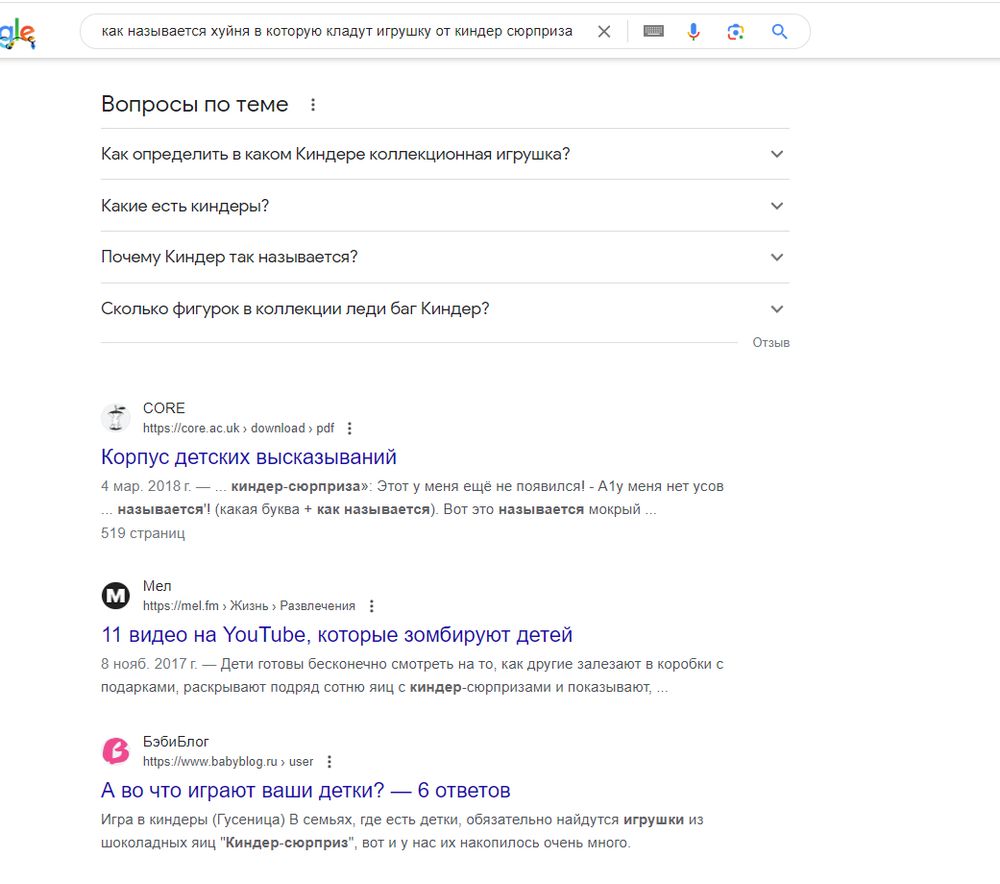
Task: Open 'Корпус детских высказываний' result link
Action: click(249, 457)
